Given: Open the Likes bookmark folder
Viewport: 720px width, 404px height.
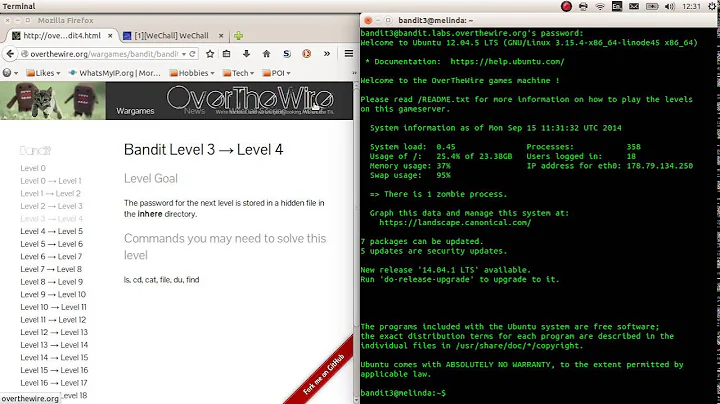Looking at the screenshot, I should pyautogui.click(x=44, y=73).
